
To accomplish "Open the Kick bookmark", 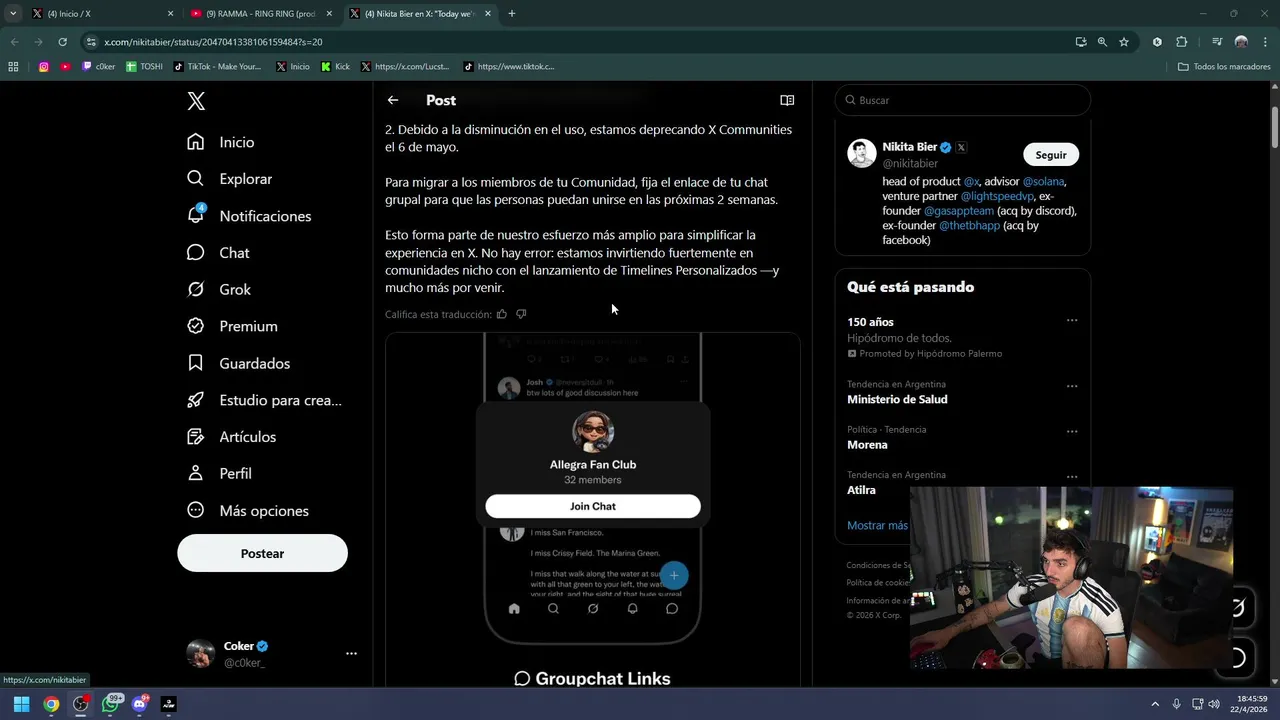I will point(336,67).
